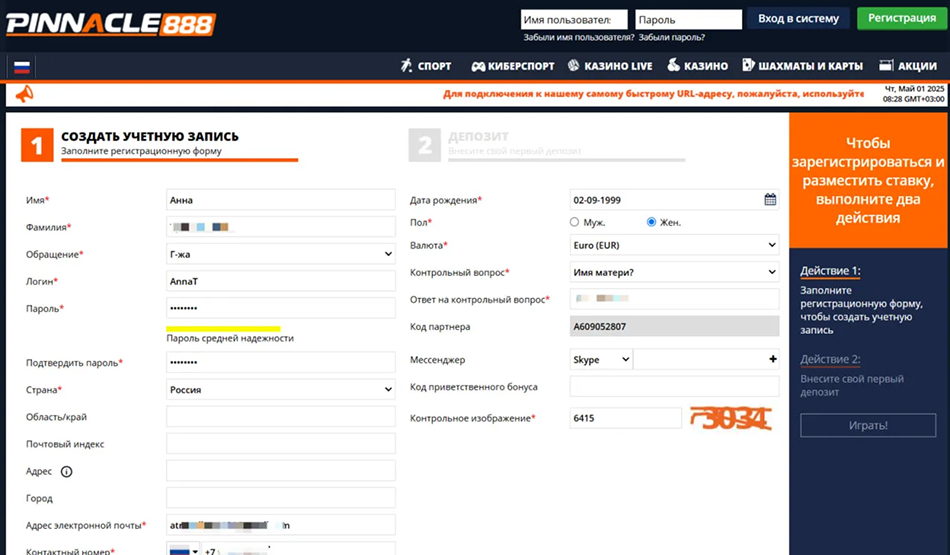Open the Skype messenger type dropdown
Image resolution: width=950 pixels, height=555 pixels.
tap(601, 359)
